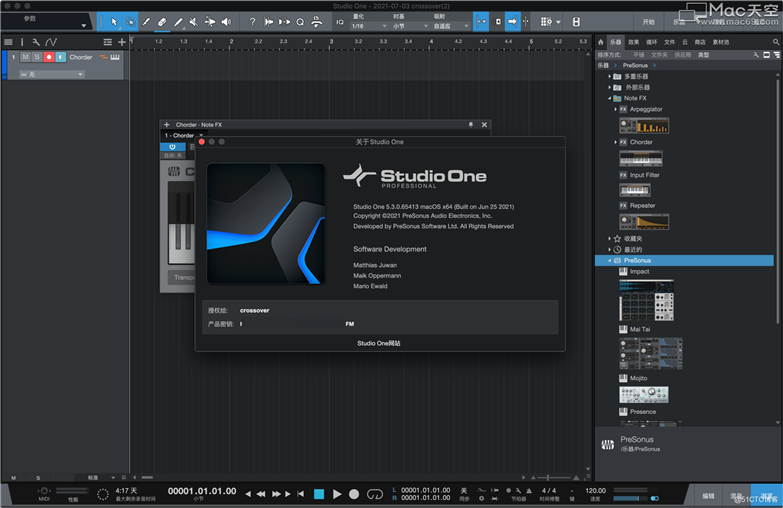Open the snap 自适应 dropdown
Viewport: 783px width, 508px height.
[x=451, y=26]
